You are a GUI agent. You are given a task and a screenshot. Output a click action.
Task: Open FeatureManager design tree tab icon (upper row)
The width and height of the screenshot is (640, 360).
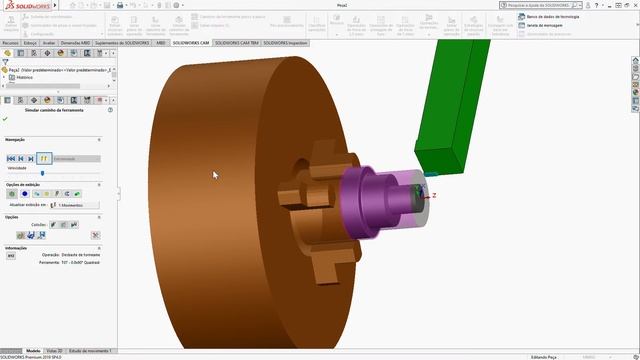pyautogui.click(x=7, y=53)
